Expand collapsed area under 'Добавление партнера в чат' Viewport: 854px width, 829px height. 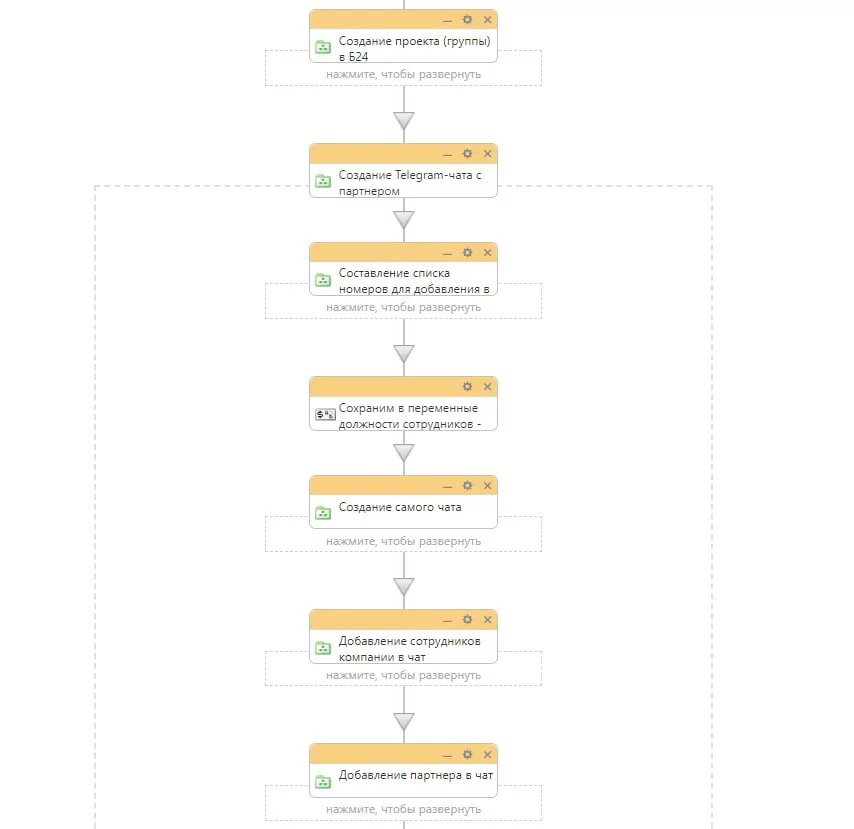[403, 809]
